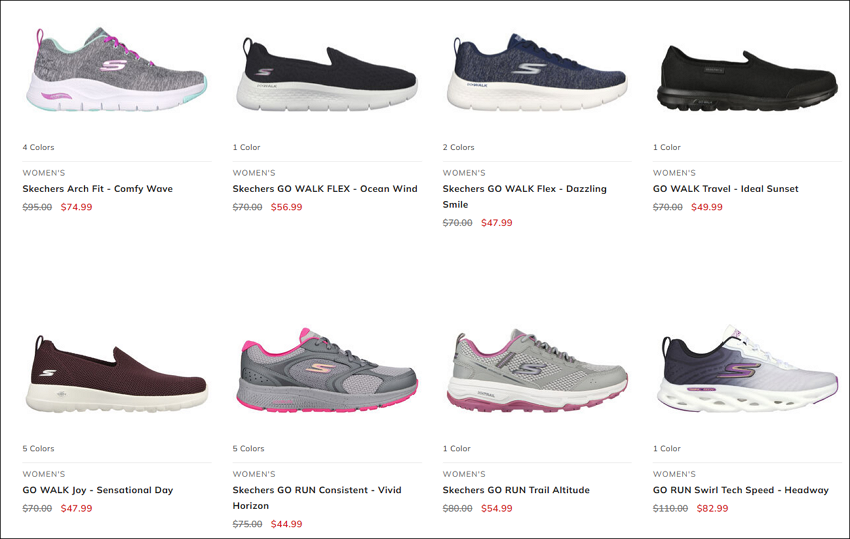Viewport: 850px width, 539px height.
Task: Open Skechers GO WALK FLEX - Ocean Wind link
Action: point(325,189)
